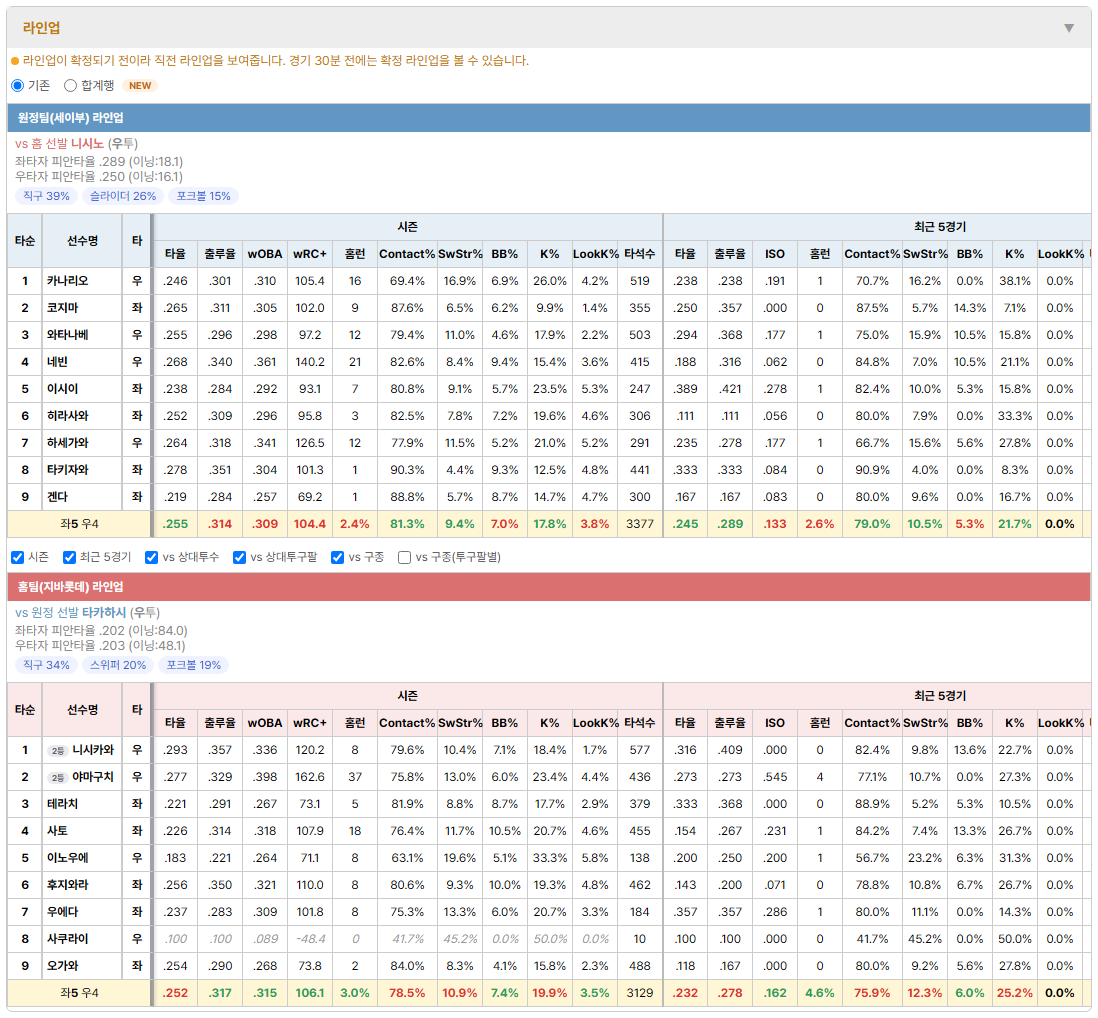Click player name 야마구치

[x=93, y=777]
